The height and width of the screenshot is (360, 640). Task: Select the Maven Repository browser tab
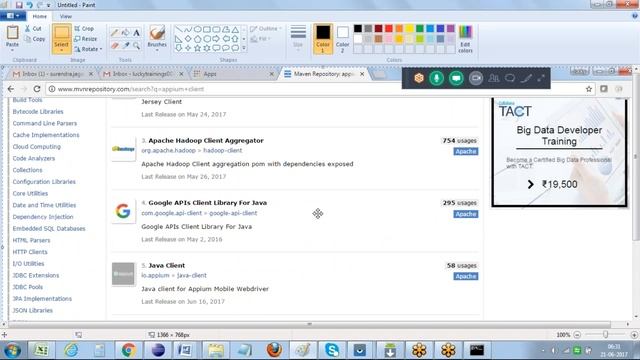(324, 74)
